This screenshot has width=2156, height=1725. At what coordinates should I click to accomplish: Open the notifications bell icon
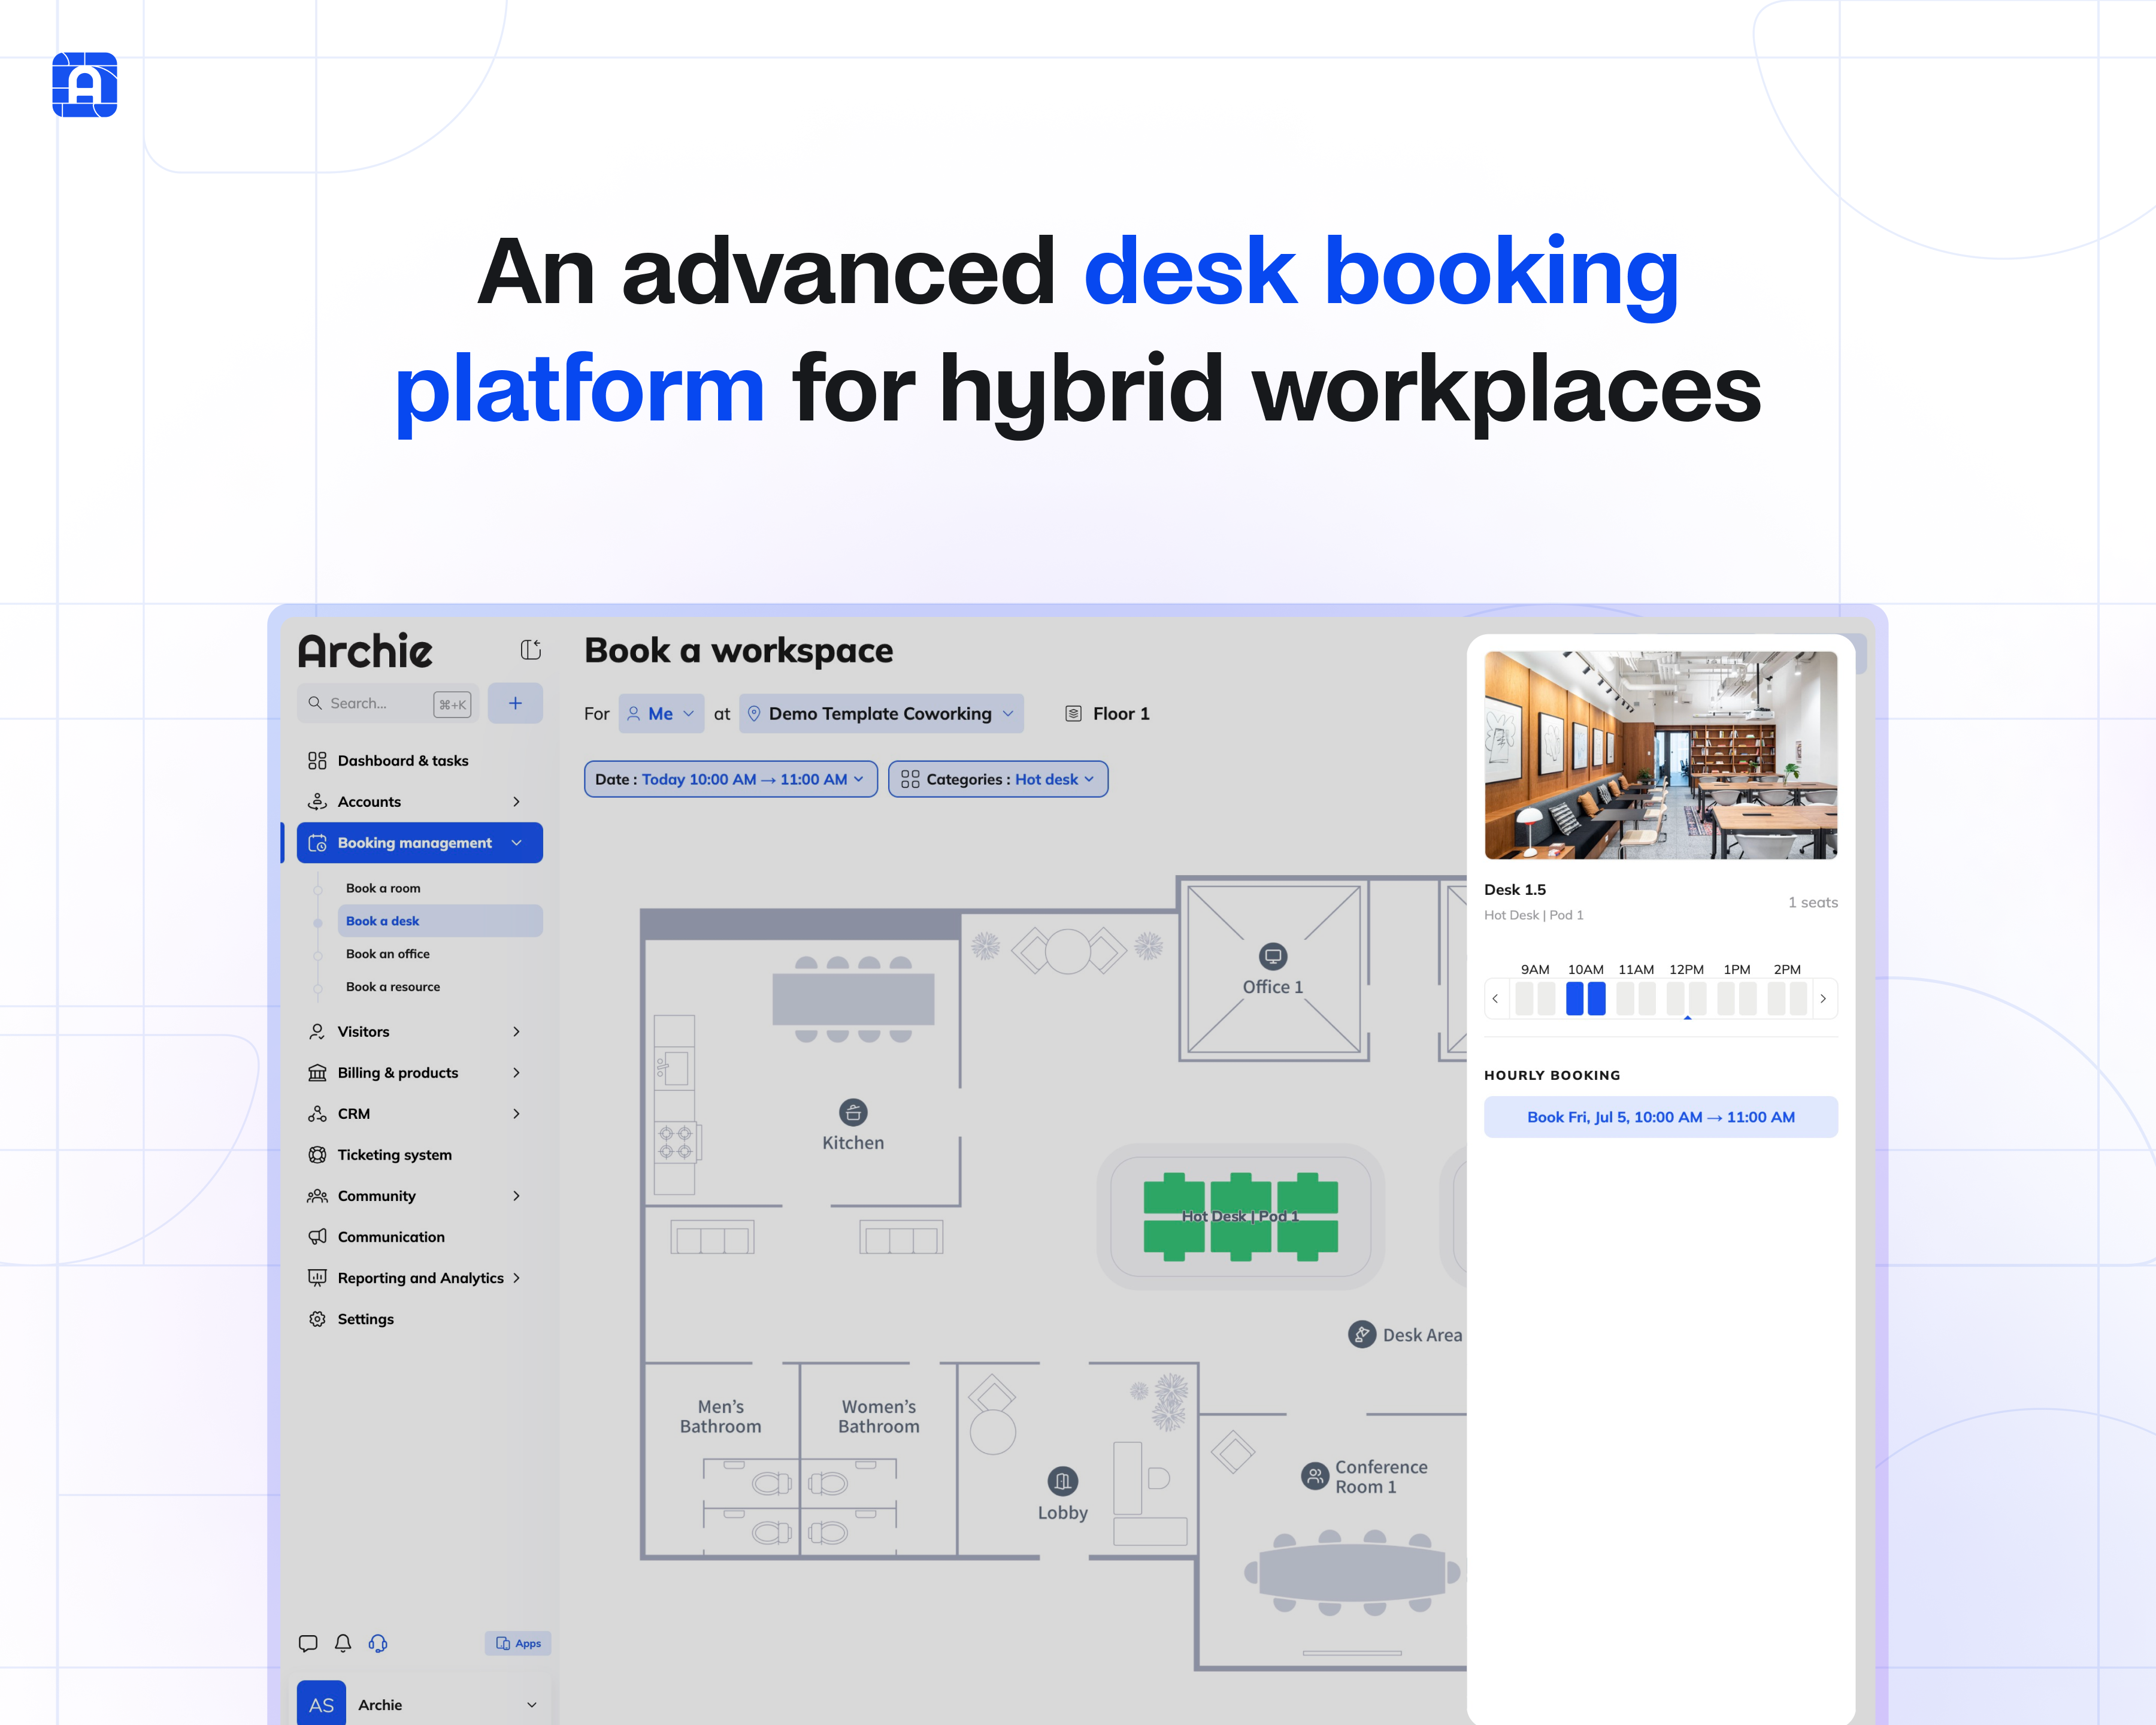(343, 1643)
